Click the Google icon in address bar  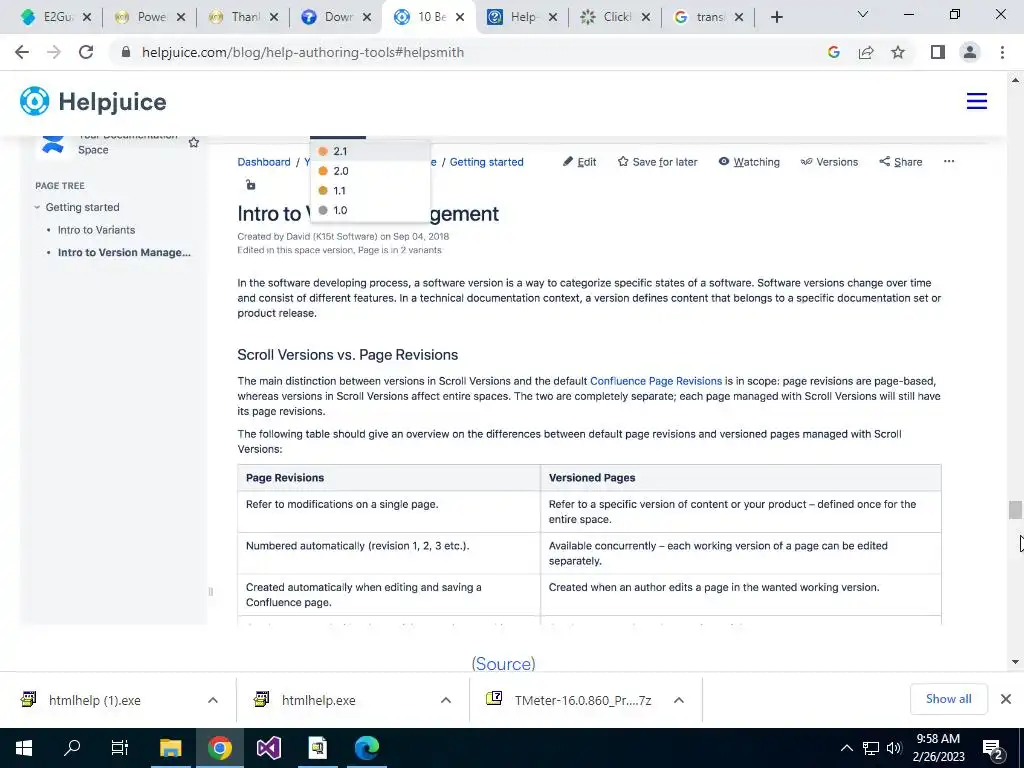tap(833, 52)
